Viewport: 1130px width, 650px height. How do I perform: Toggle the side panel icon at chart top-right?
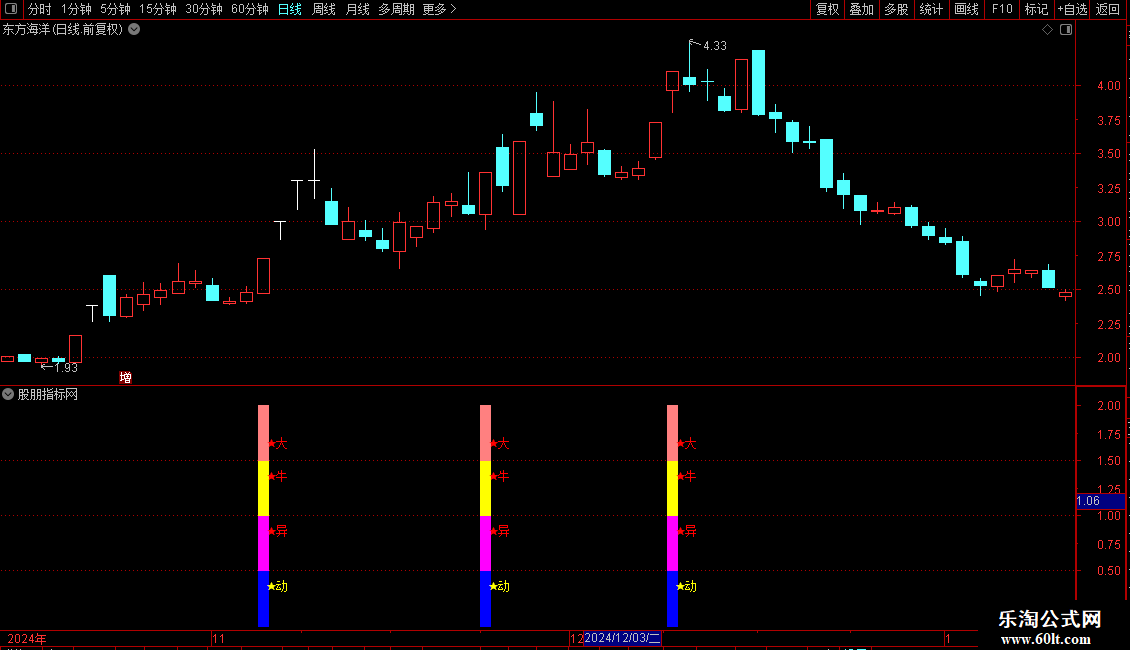(1066, 30)
